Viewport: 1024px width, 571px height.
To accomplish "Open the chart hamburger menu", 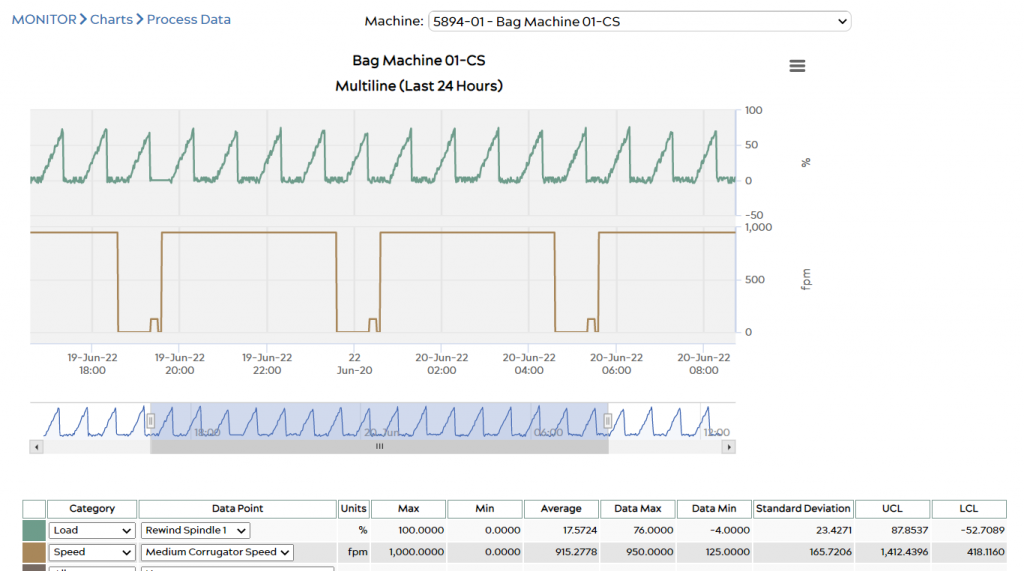I will coord(797,66).
